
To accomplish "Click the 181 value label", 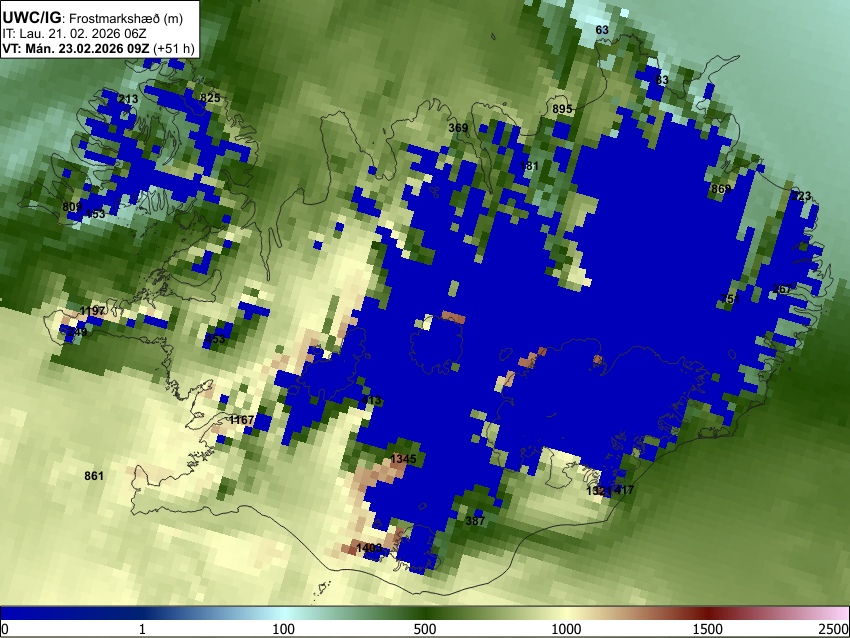I will pos(529,166).
